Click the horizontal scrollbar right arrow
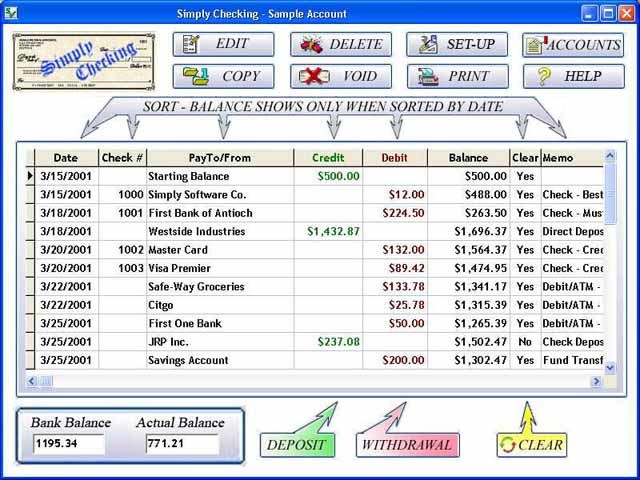This screenshot has height=480, width=640. click(x=596, y=381)
